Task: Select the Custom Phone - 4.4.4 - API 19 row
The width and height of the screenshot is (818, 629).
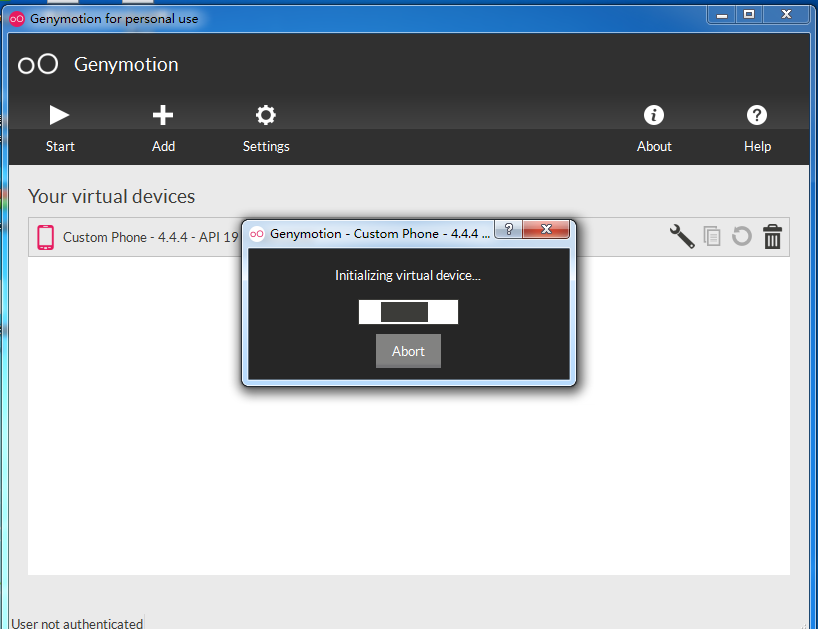Action: (408, 237)
